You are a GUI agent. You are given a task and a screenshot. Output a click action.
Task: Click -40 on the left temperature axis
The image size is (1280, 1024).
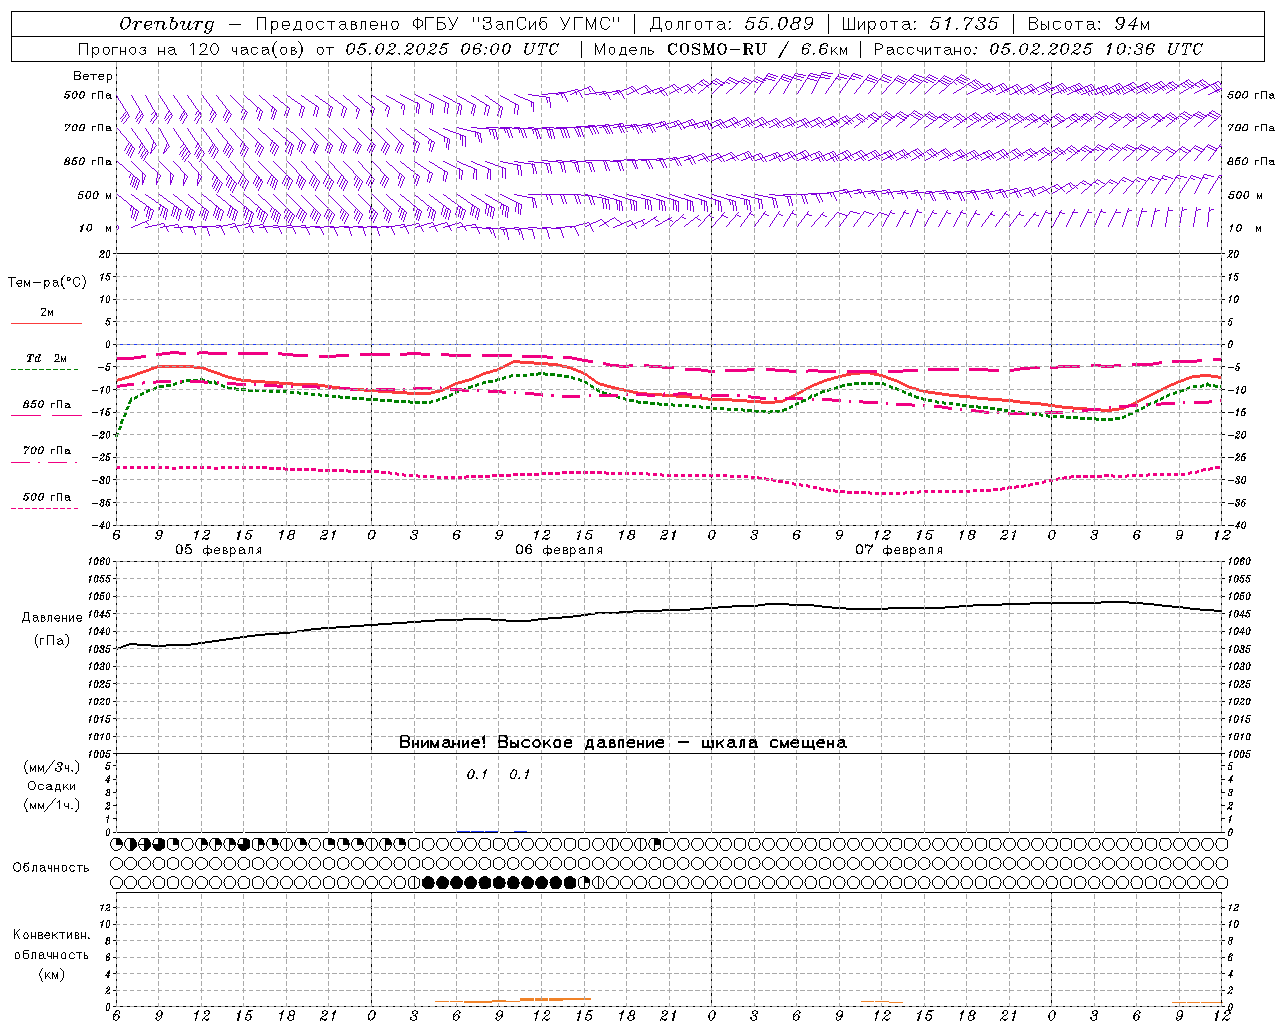(x=103, y=526)
